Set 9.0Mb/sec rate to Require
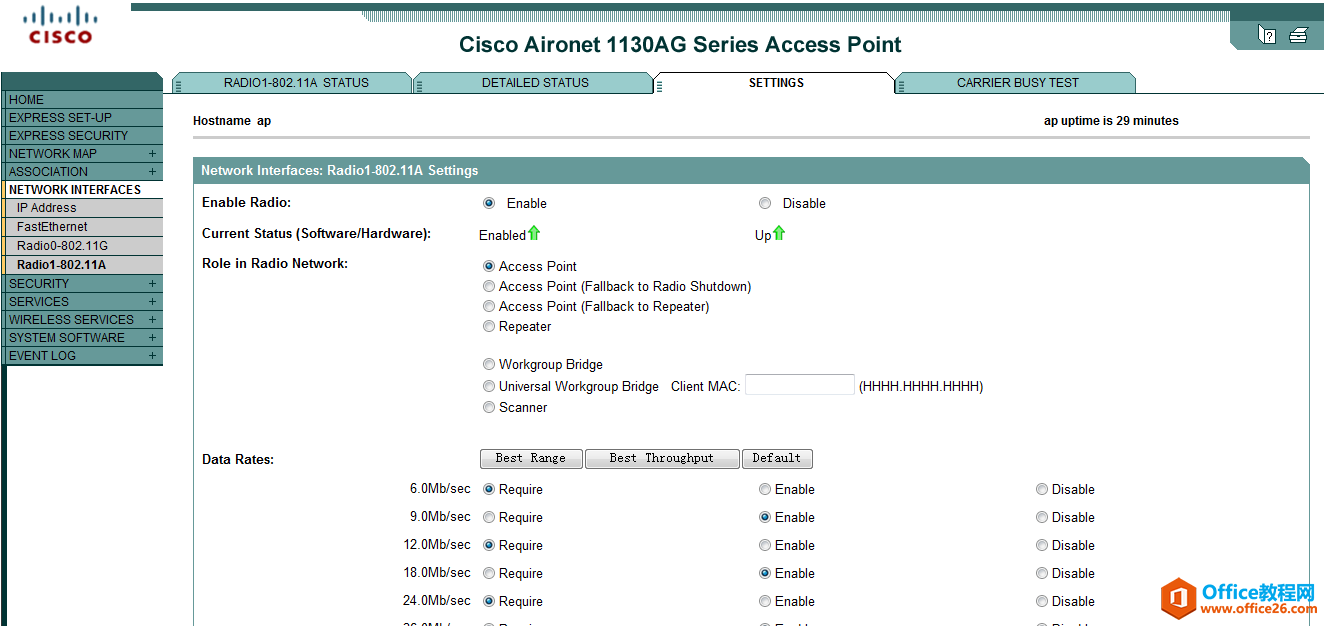This screenshot has height=626, width=1324. [489, 517]
